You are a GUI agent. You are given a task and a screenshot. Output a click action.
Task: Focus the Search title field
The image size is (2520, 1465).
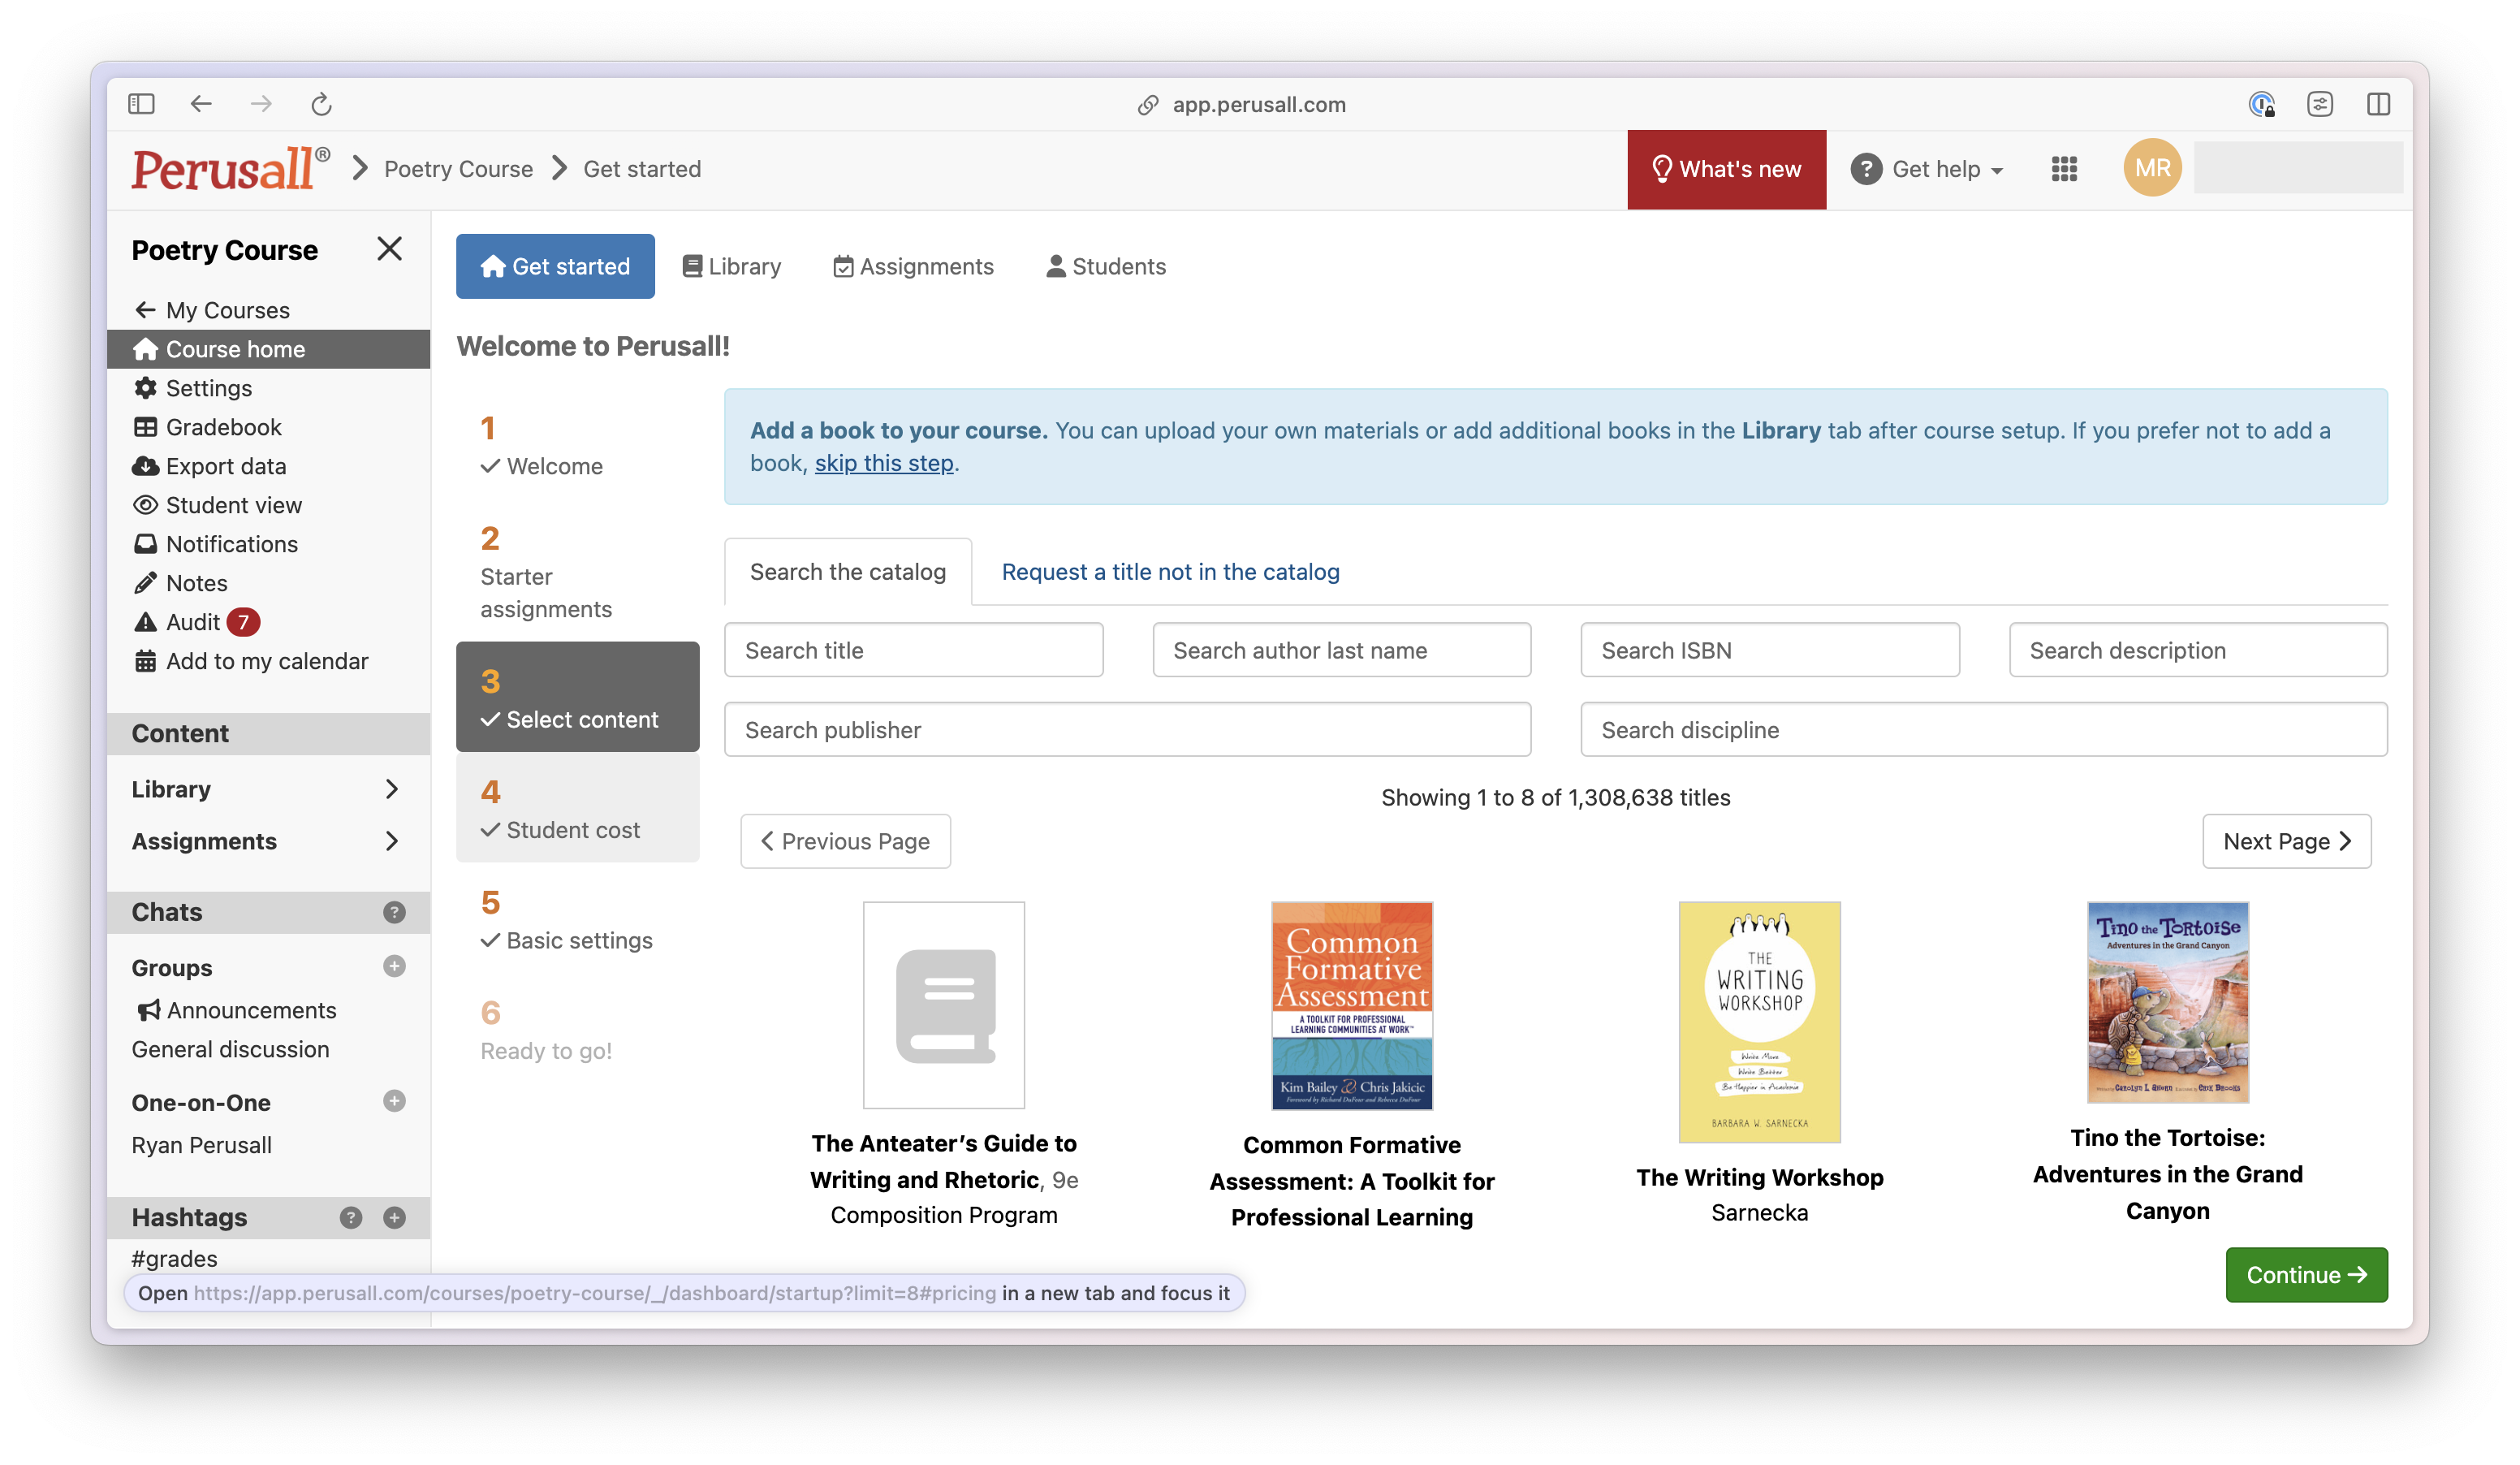click(x=913, y=650)
